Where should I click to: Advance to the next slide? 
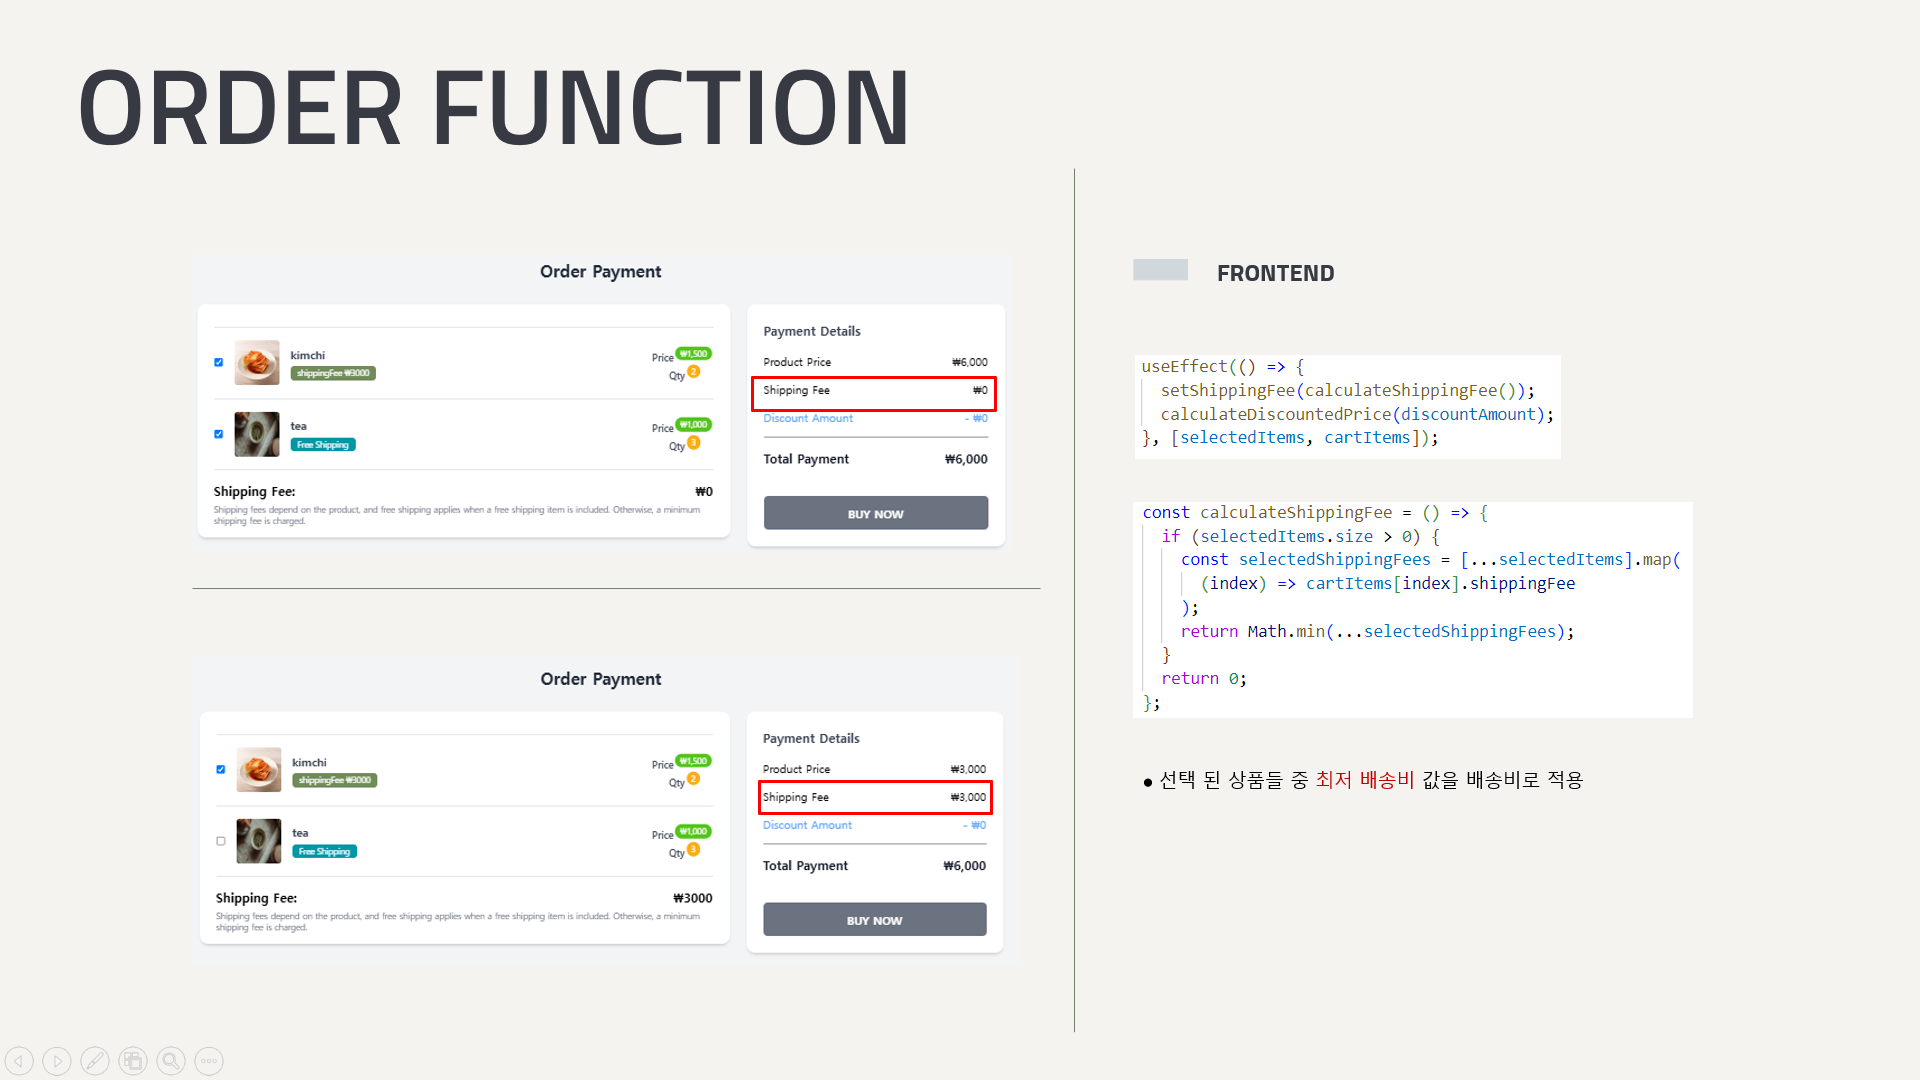57,1061
